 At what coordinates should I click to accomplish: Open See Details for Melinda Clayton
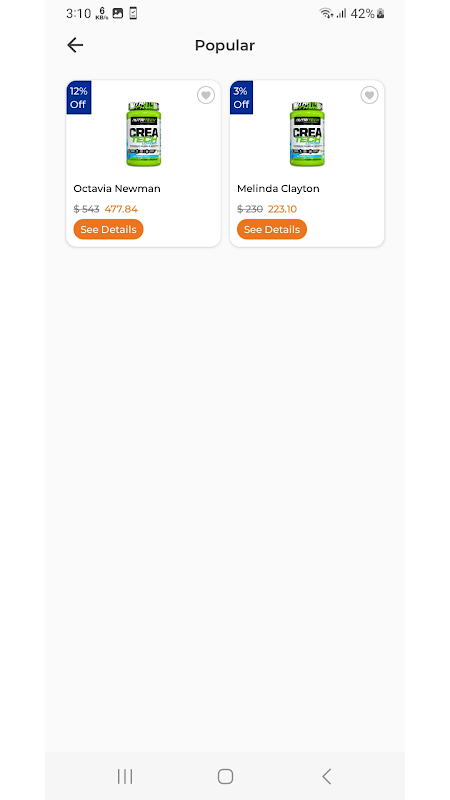tap(272, 229)
